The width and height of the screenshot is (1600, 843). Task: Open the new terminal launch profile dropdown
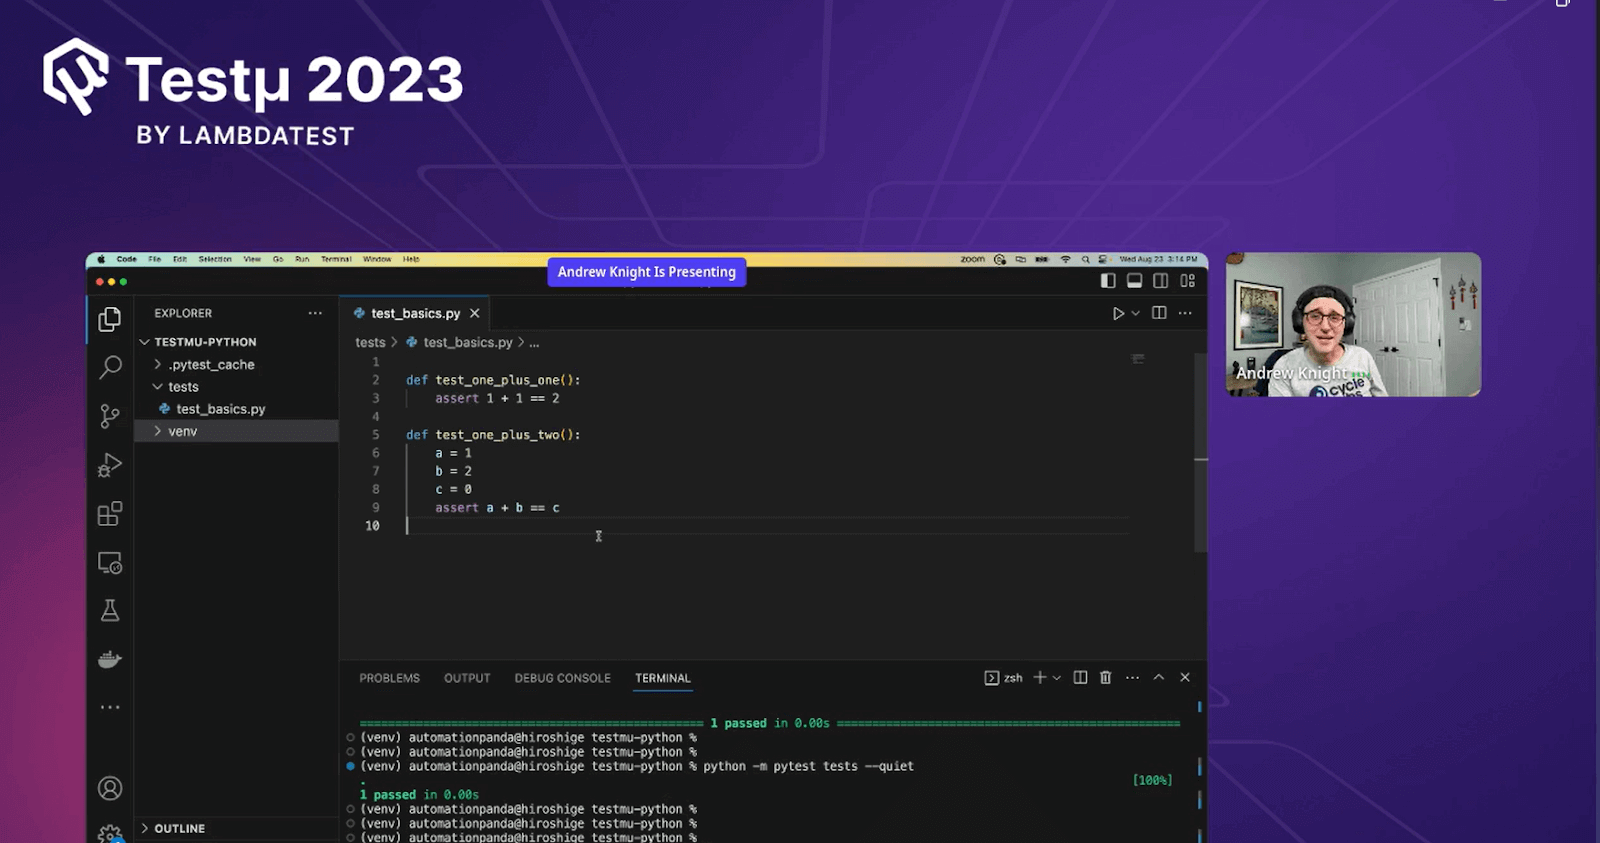point(1057,678)
